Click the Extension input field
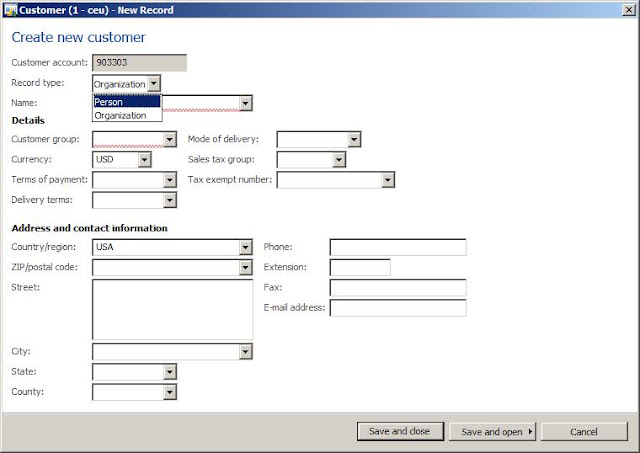 pyautogui.click(x=360, y=267)
